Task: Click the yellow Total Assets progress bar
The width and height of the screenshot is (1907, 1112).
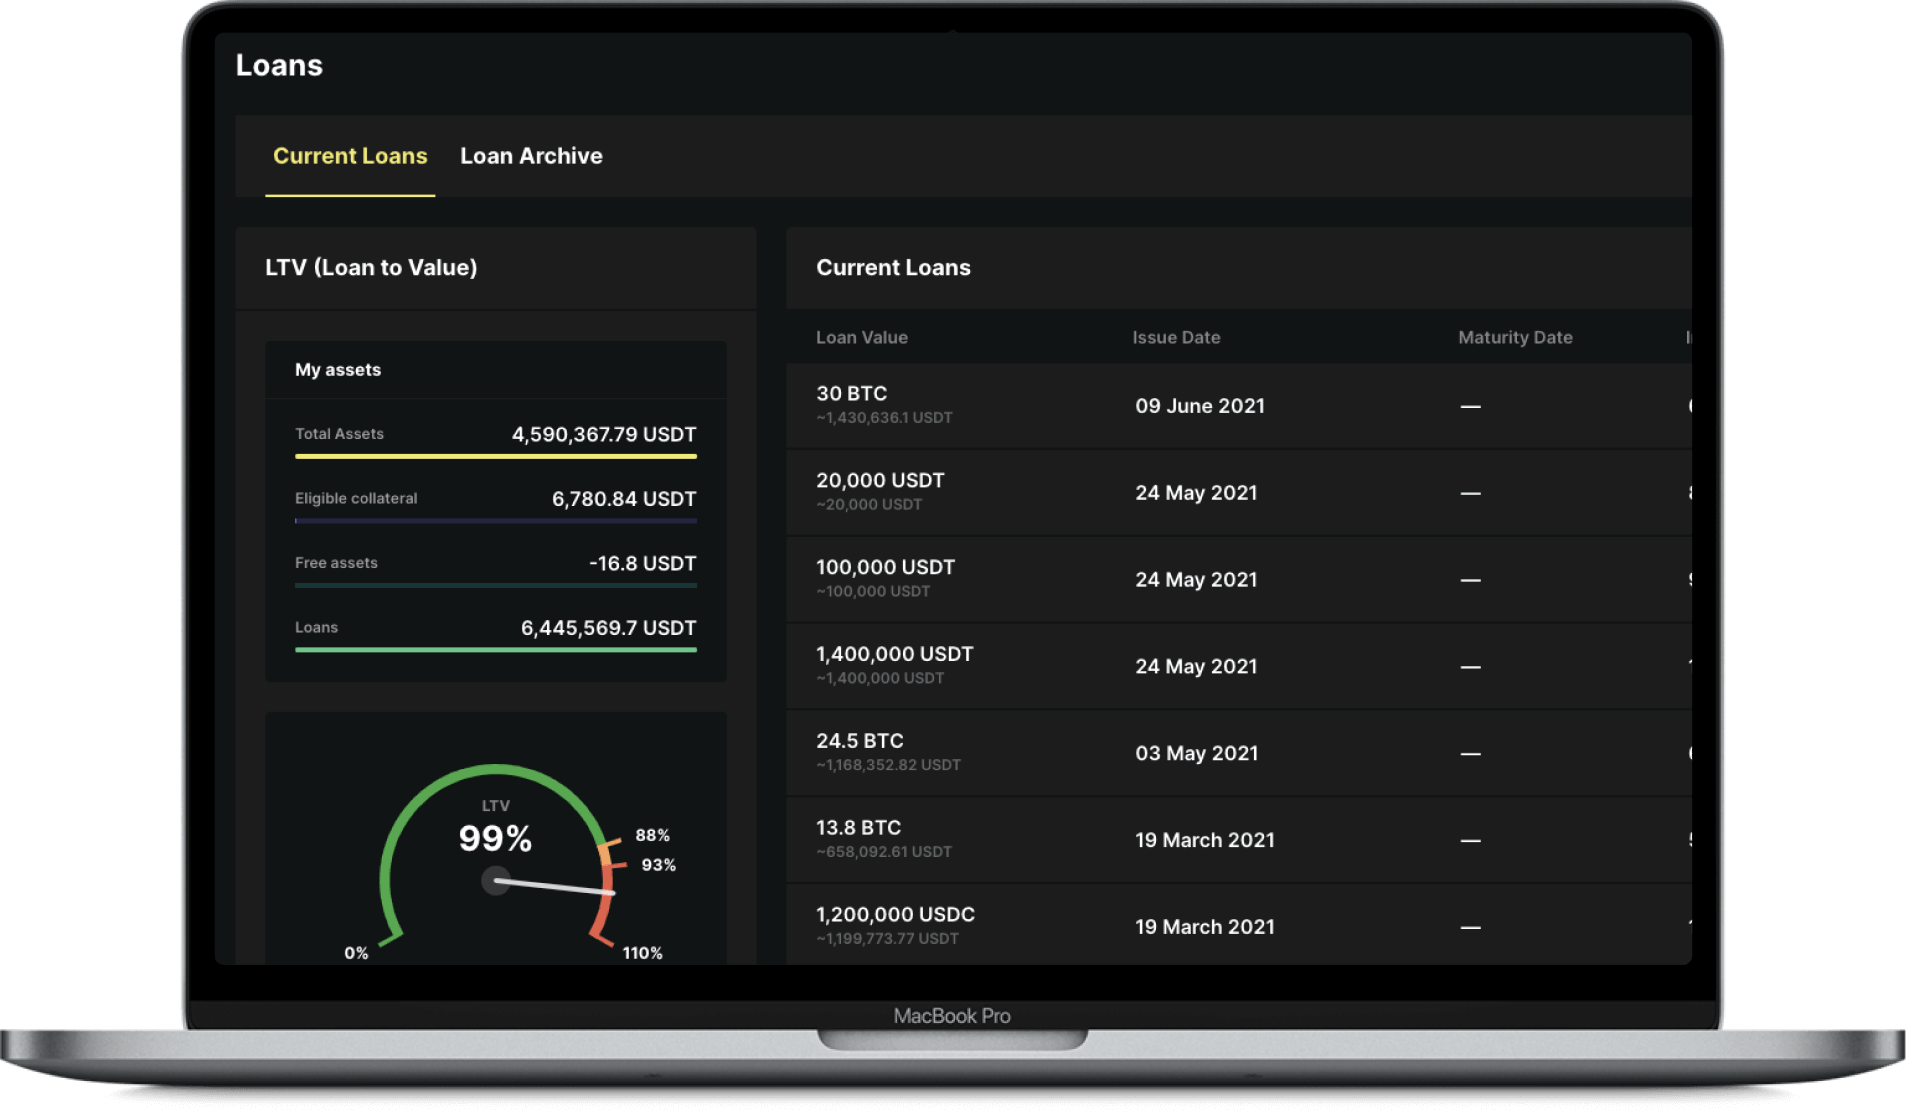Action: coord(495,457)
